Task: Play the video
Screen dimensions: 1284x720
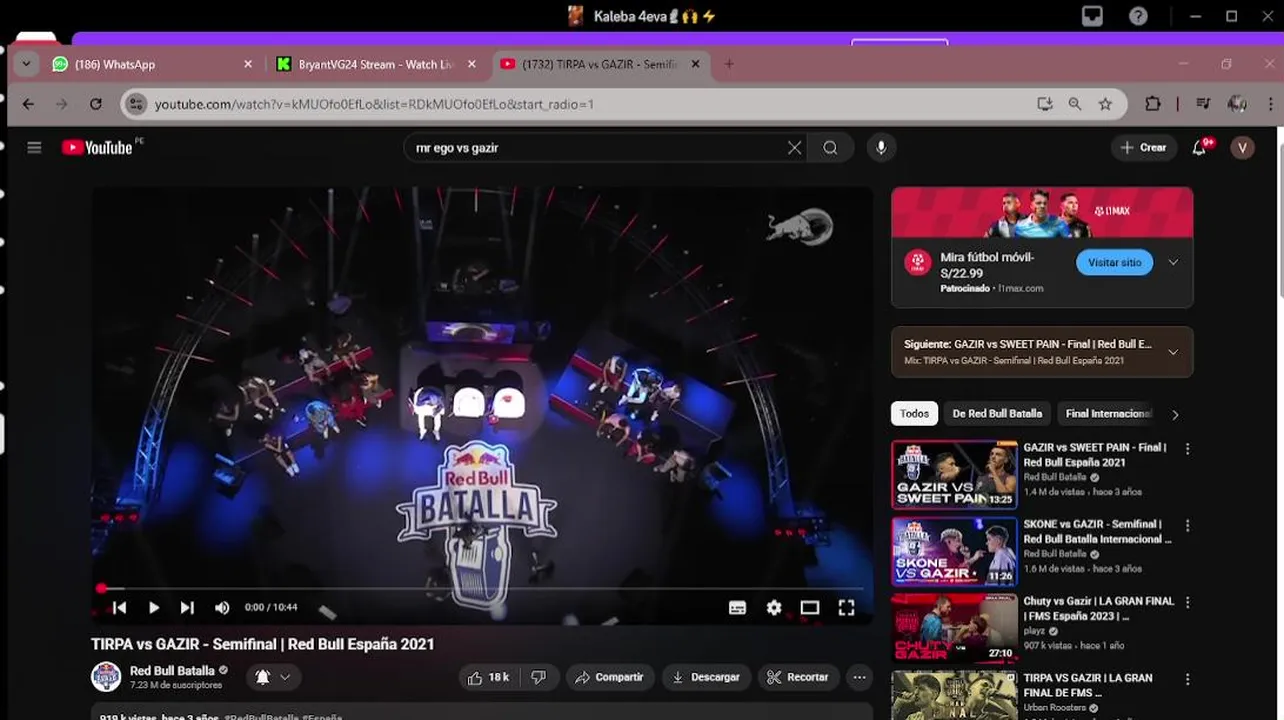Action: (153, 607)
